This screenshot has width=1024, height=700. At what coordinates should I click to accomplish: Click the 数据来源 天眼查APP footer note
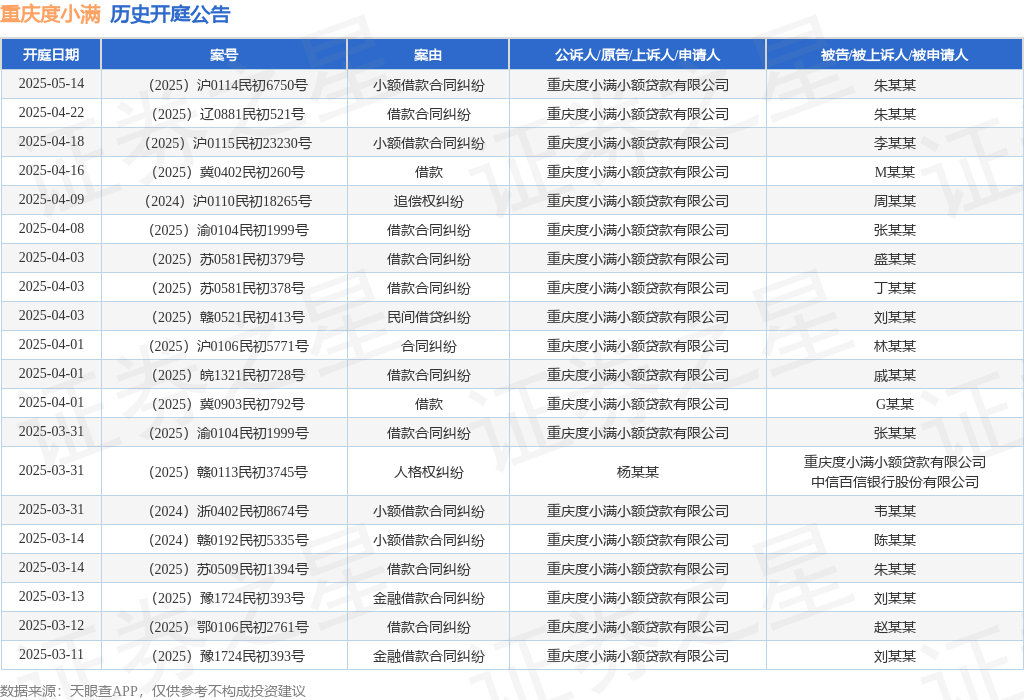click(153, 691)
